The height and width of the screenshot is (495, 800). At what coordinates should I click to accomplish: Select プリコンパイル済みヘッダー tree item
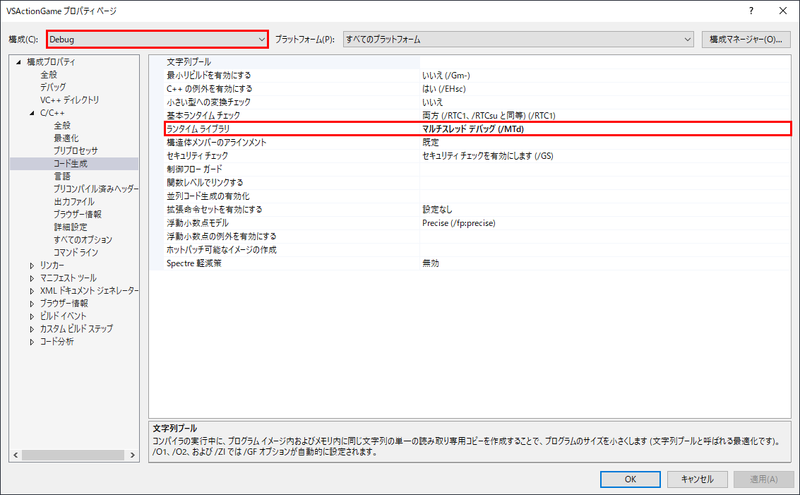click(96, 189)
